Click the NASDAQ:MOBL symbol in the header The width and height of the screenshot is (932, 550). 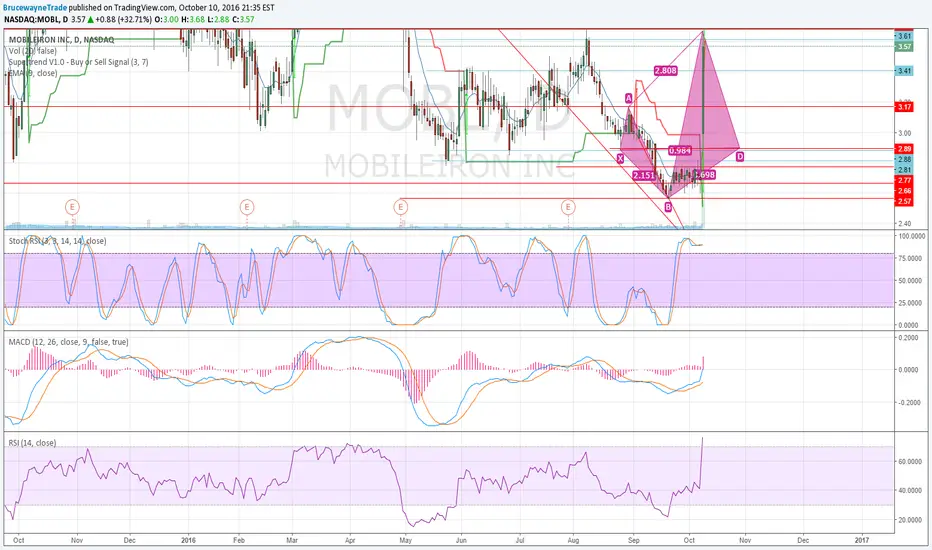(x=34, y=19)
